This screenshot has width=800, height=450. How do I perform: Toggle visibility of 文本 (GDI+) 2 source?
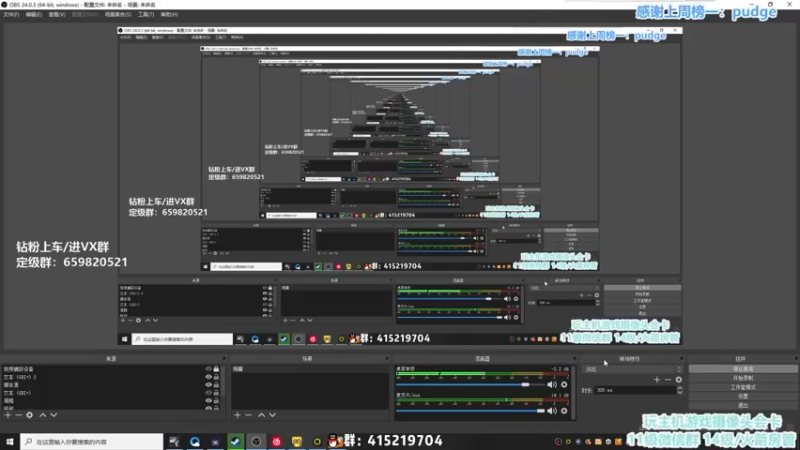point(208,377)
